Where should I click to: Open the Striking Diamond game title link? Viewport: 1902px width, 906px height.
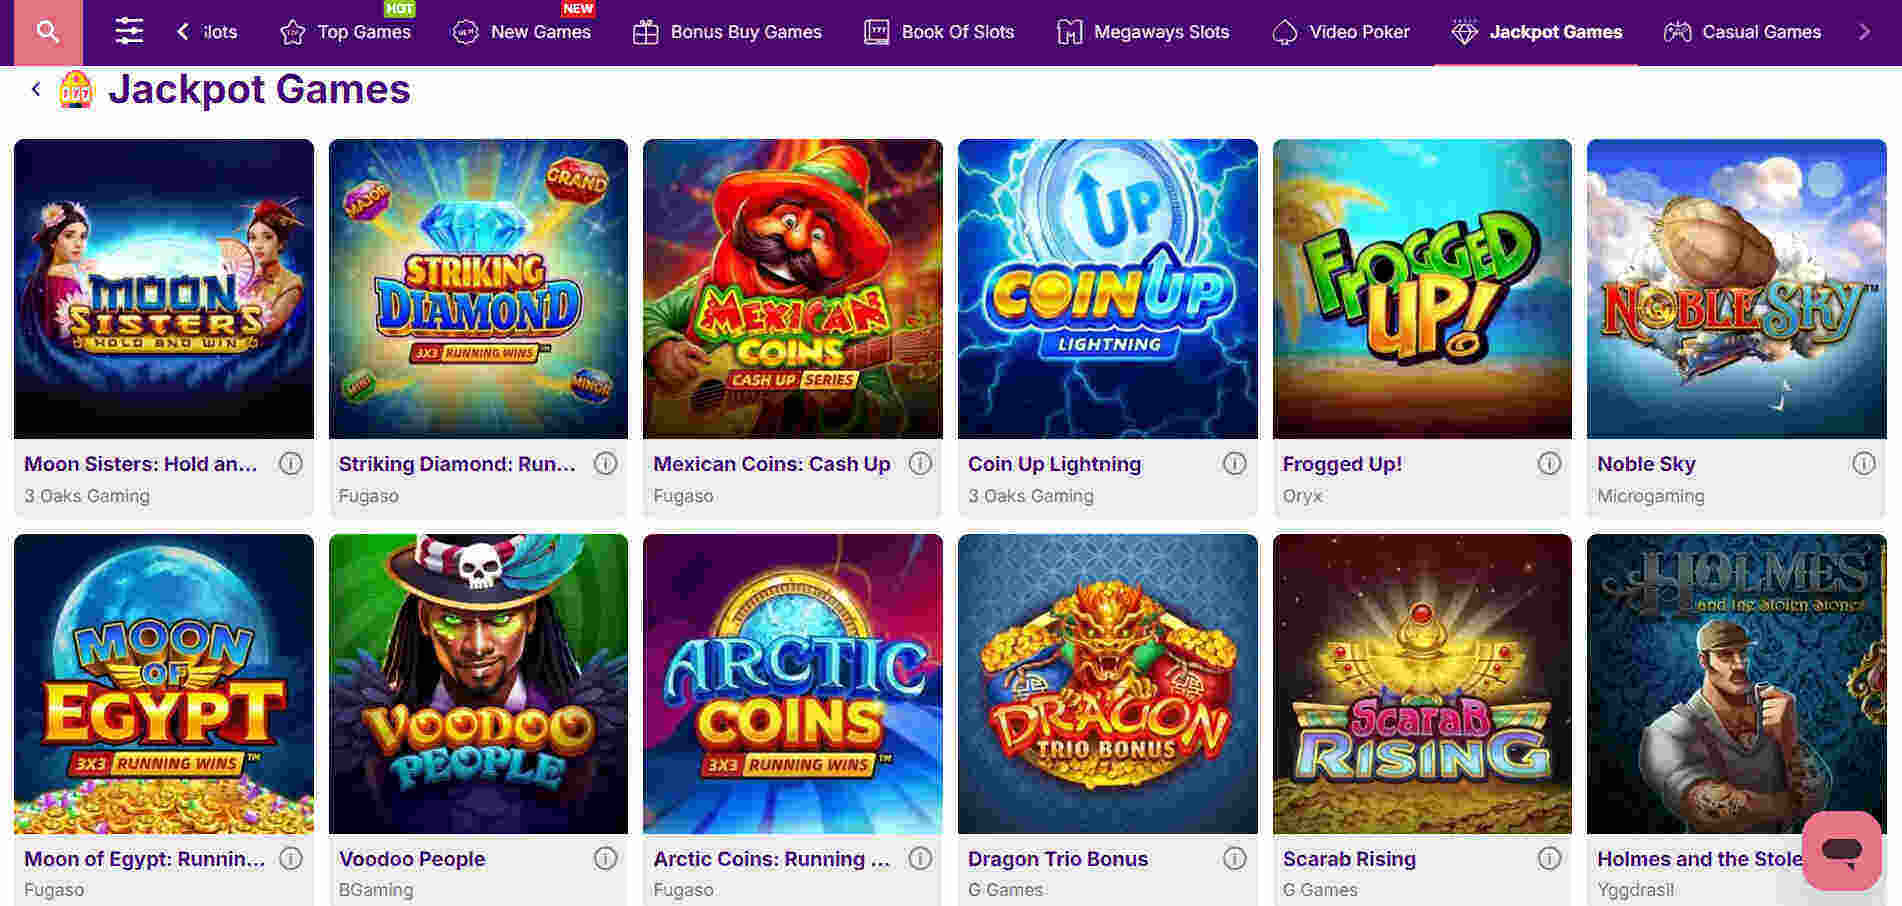point(457,464)
